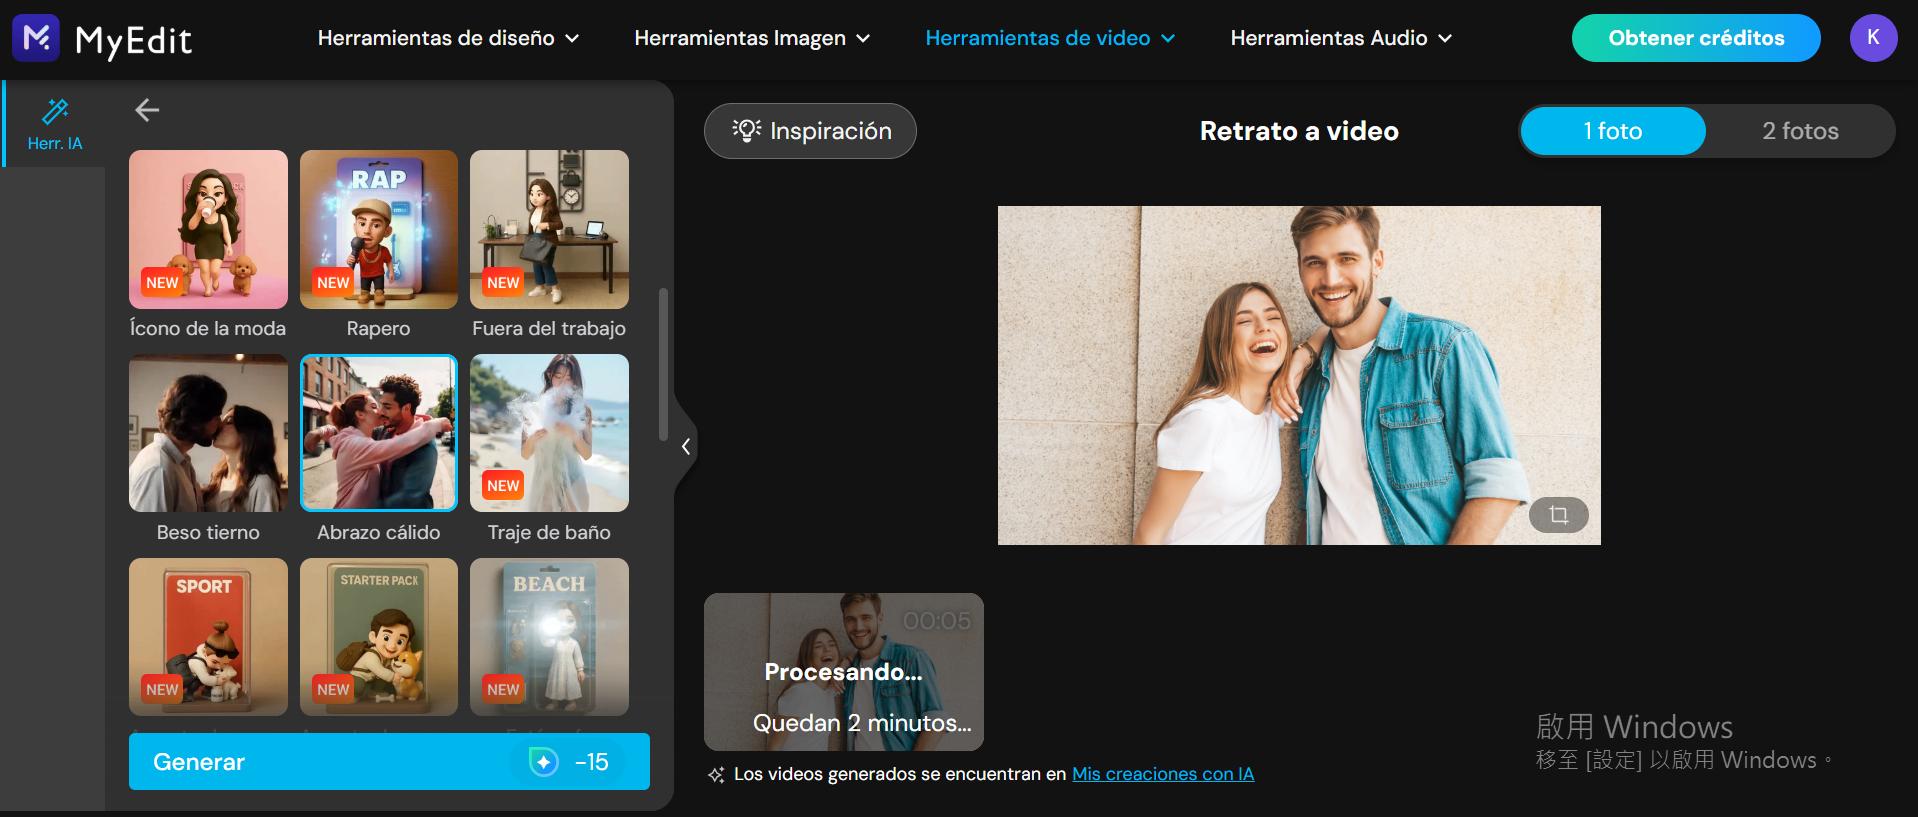Switch to the 2 fotos mode

(x=1800, y=131)
